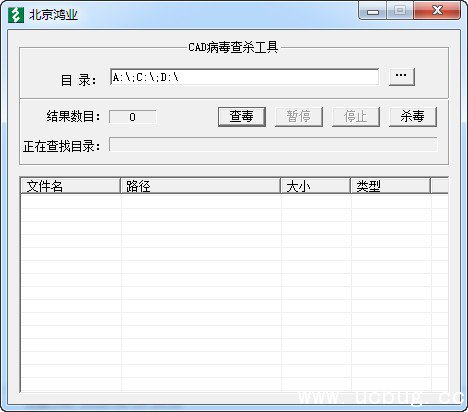Click the 北京鸿业 application icon in title bar

pos(16,15)
